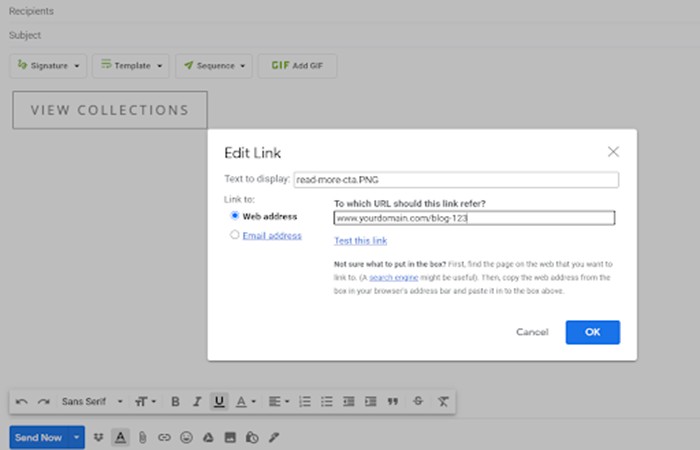Insert a numbered list
The image size is (700, 450).
(306, 401)
